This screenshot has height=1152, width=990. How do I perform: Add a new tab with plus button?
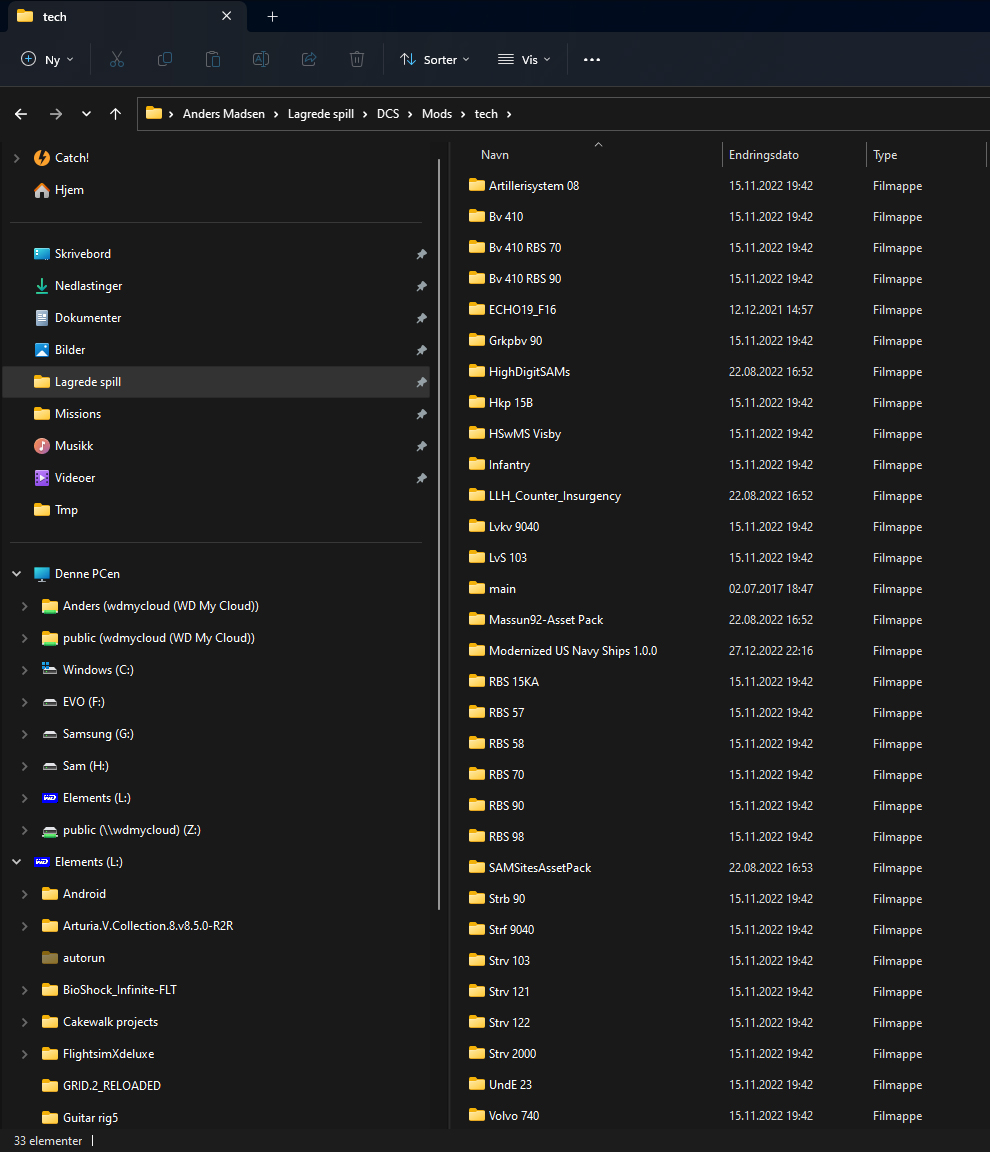click(x=272, y=16)
